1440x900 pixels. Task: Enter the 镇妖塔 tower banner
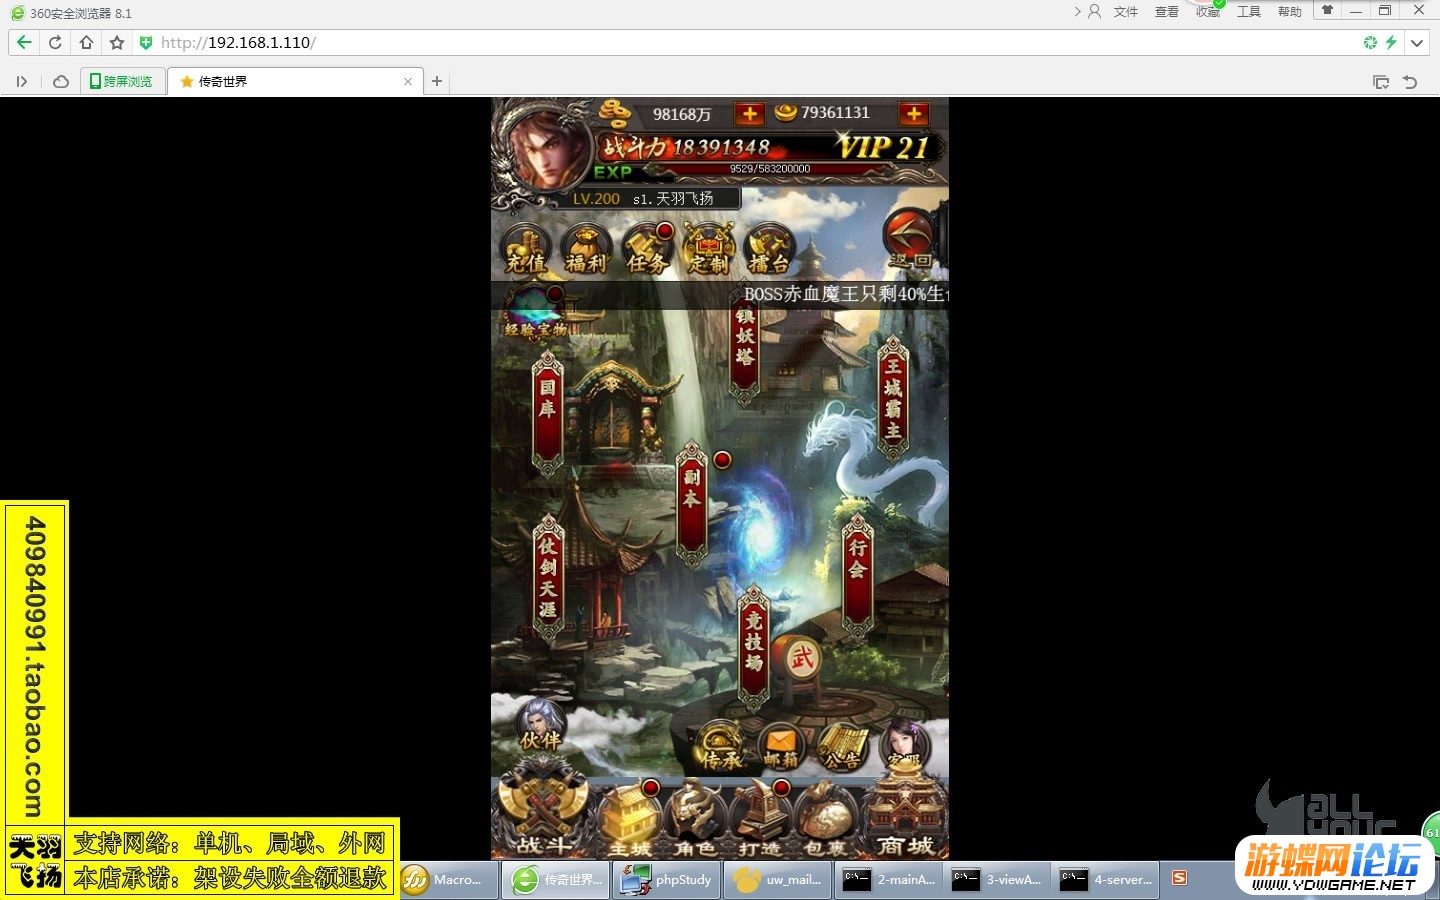(x=745, y=346)
